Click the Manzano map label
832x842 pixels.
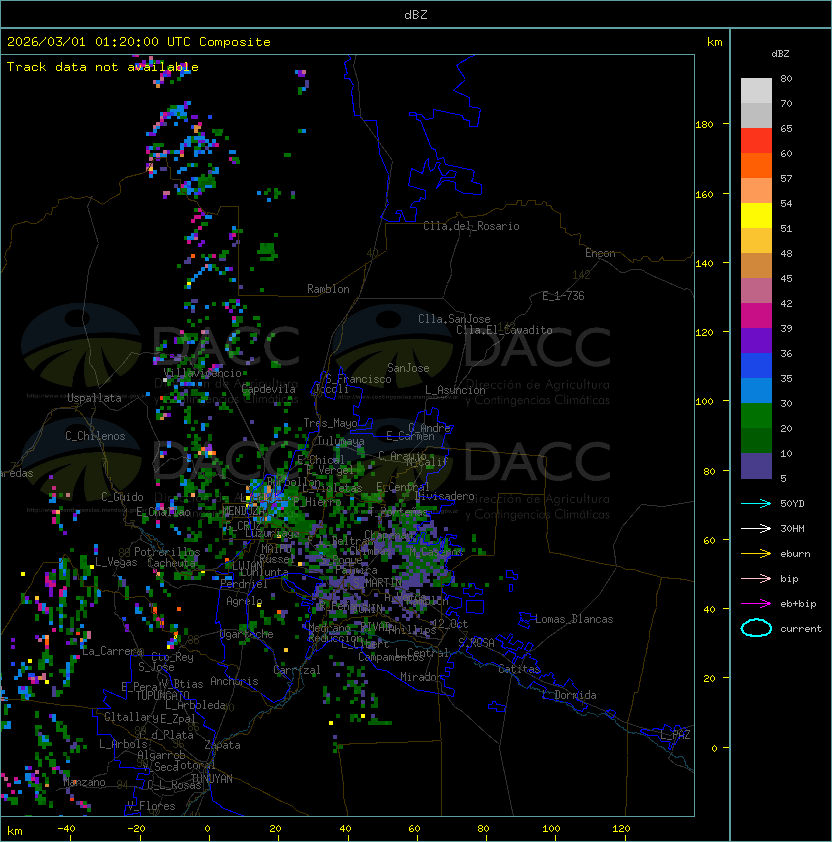[84, 782]
